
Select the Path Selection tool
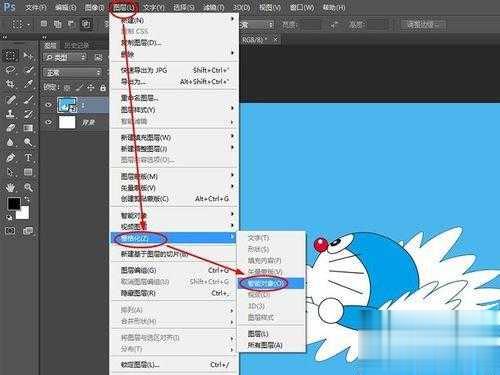click(x=10, y=172)
